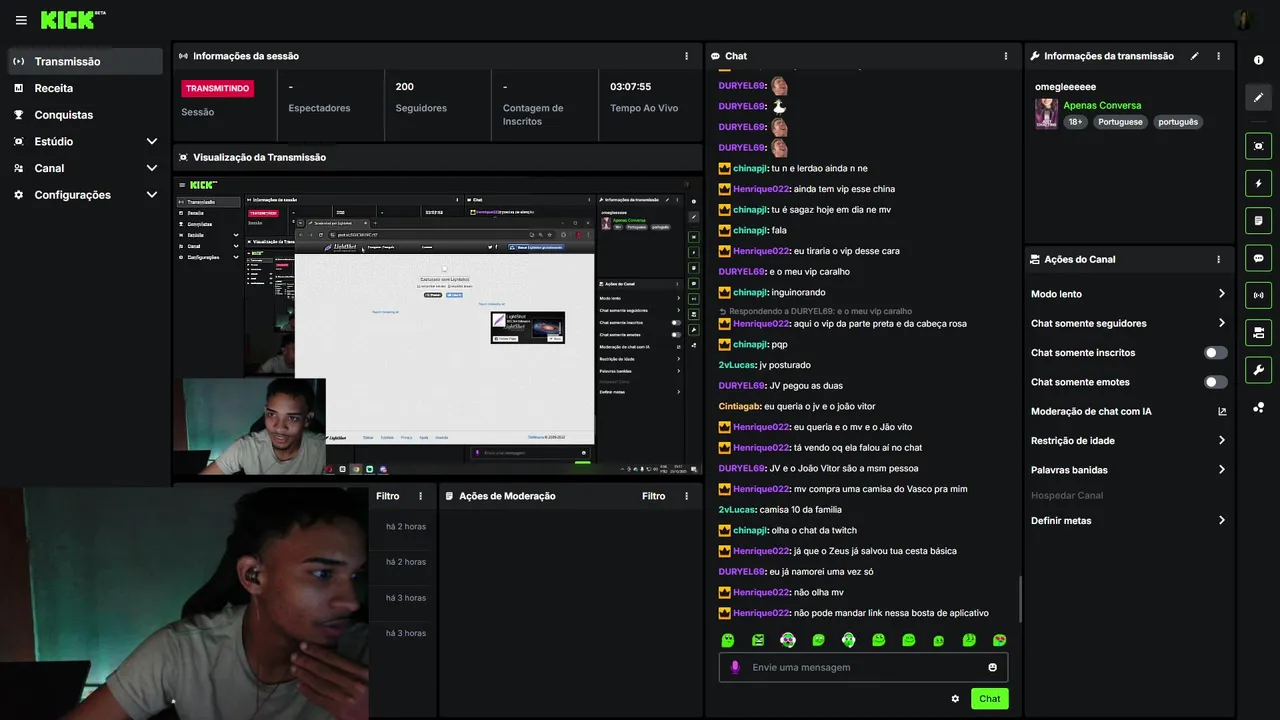The image size is (1280, 720).
Task: Click 2vLucas on the 'jv posturado' message
Action: (x=737, y=365)
